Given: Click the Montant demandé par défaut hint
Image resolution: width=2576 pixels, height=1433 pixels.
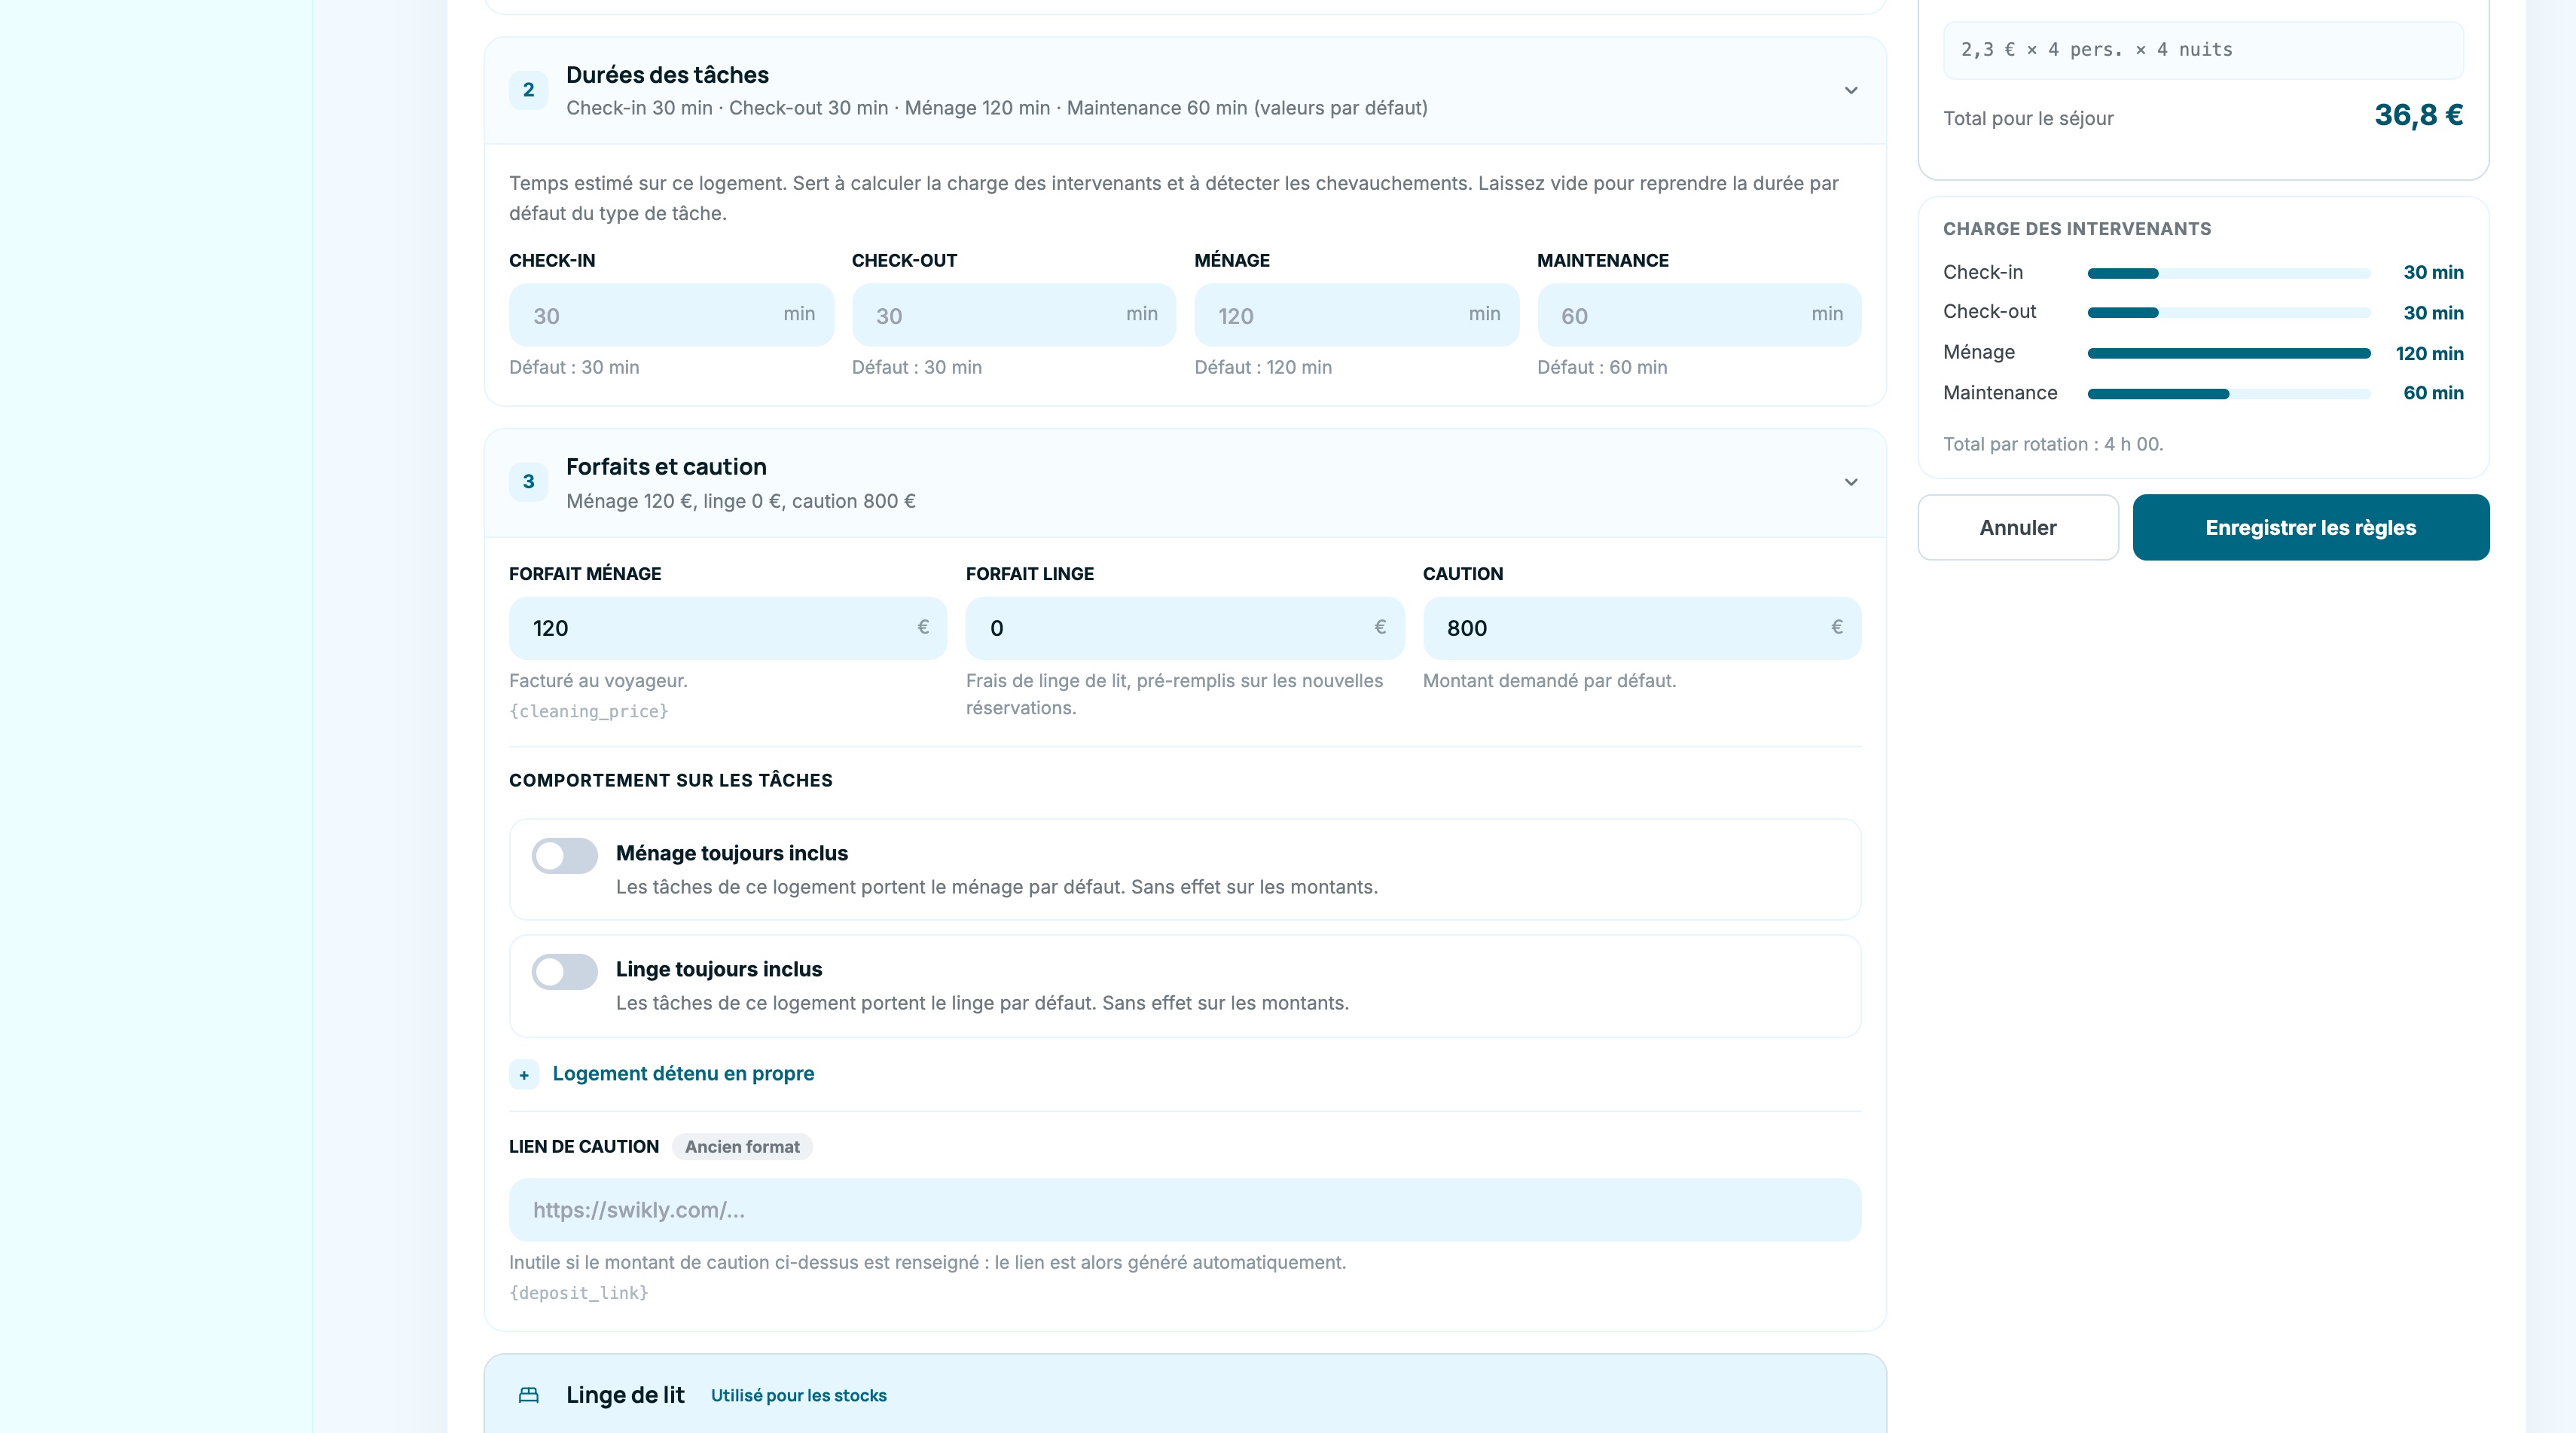Looking at the screenshot, I should point(1549,681).
